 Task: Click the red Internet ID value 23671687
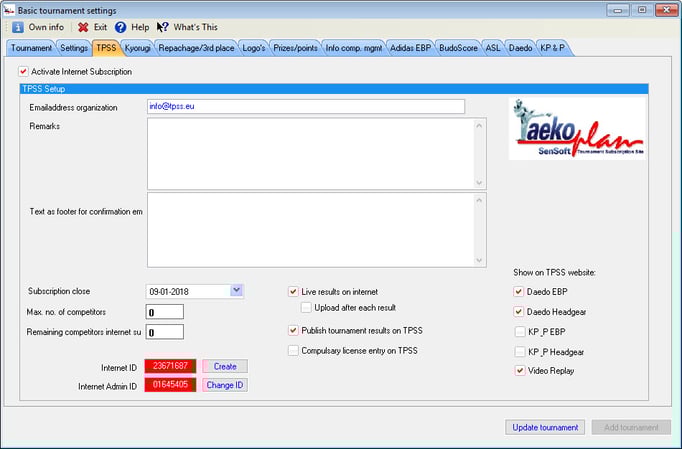pyautogui.click(x=170, y=366)
